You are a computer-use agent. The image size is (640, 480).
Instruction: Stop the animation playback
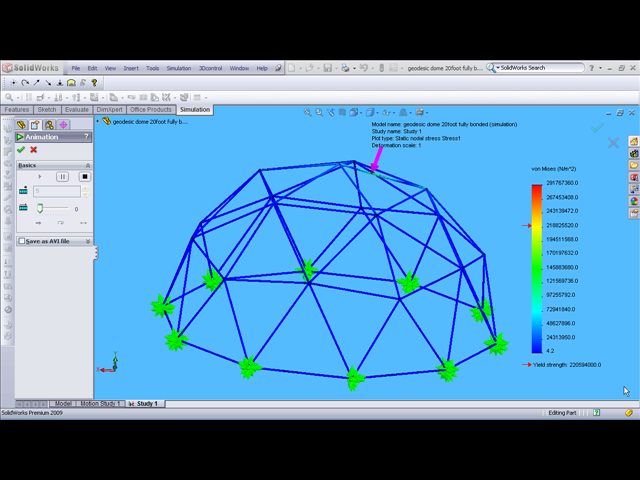pos(85,177)
